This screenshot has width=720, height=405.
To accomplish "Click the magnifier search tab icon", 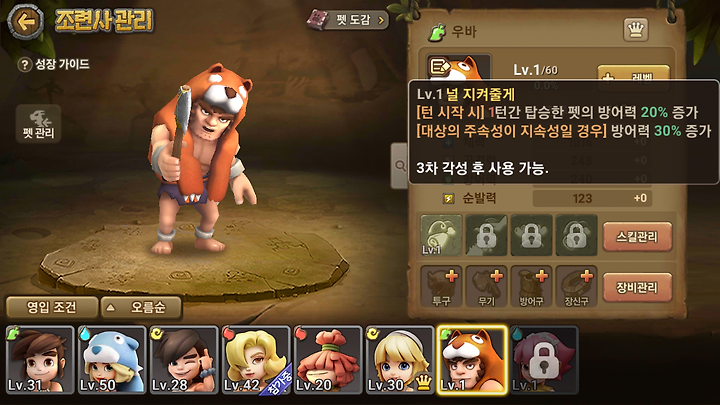I will [400, 166].
